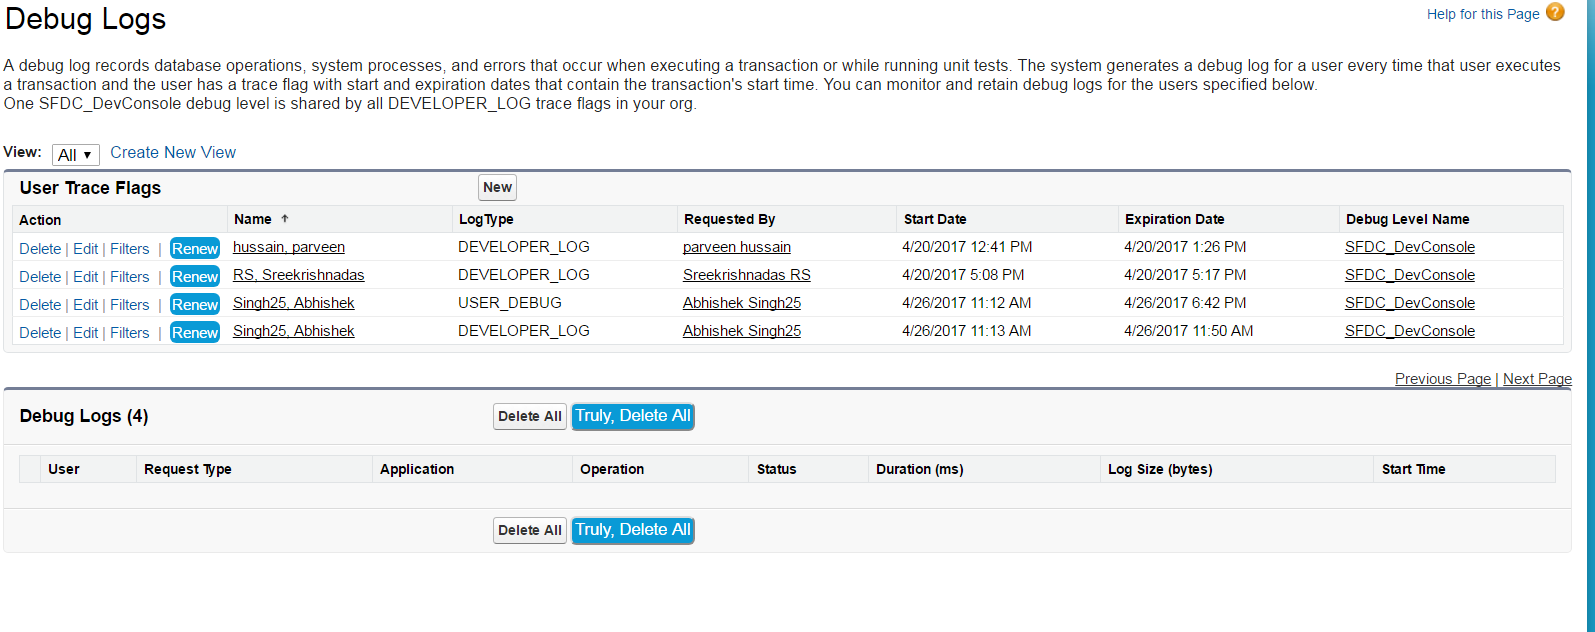1595x632 pixels.
Task: Click New button in User Trace Flags
Action: (497, 187)
